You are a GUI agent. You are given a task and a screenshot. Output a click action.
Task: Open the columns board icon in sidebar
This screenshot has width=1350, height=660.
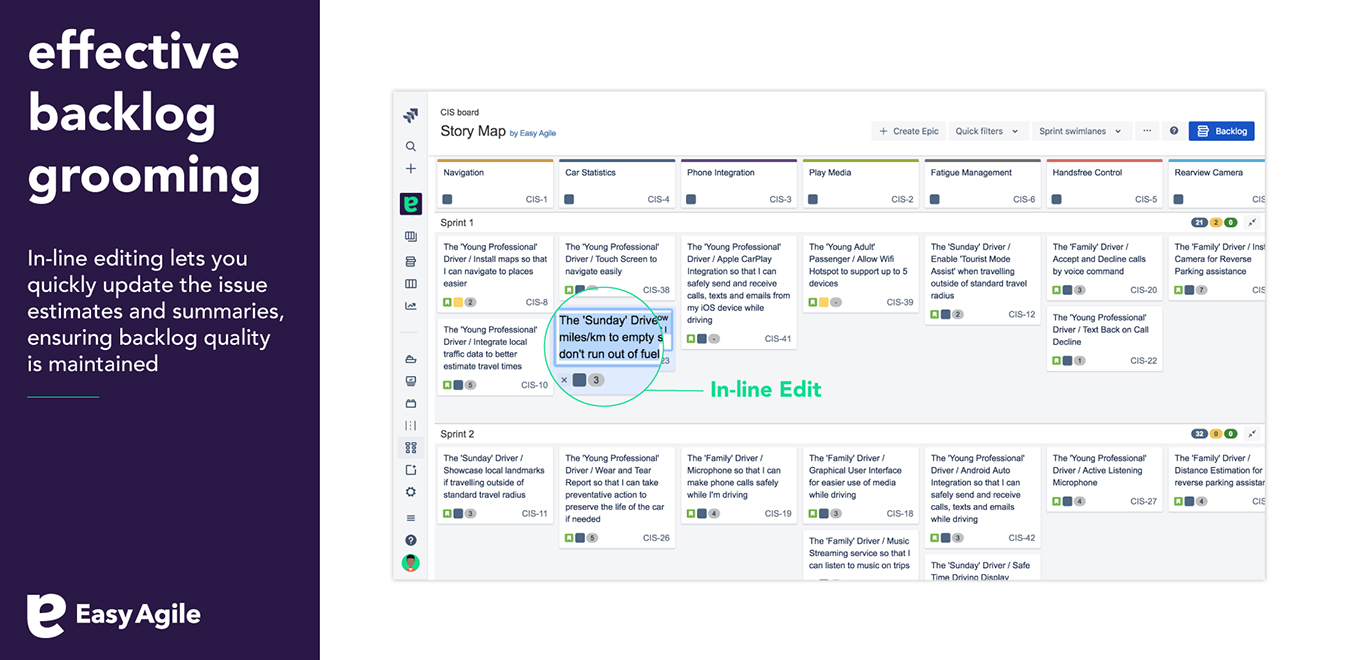pos(410,285)
